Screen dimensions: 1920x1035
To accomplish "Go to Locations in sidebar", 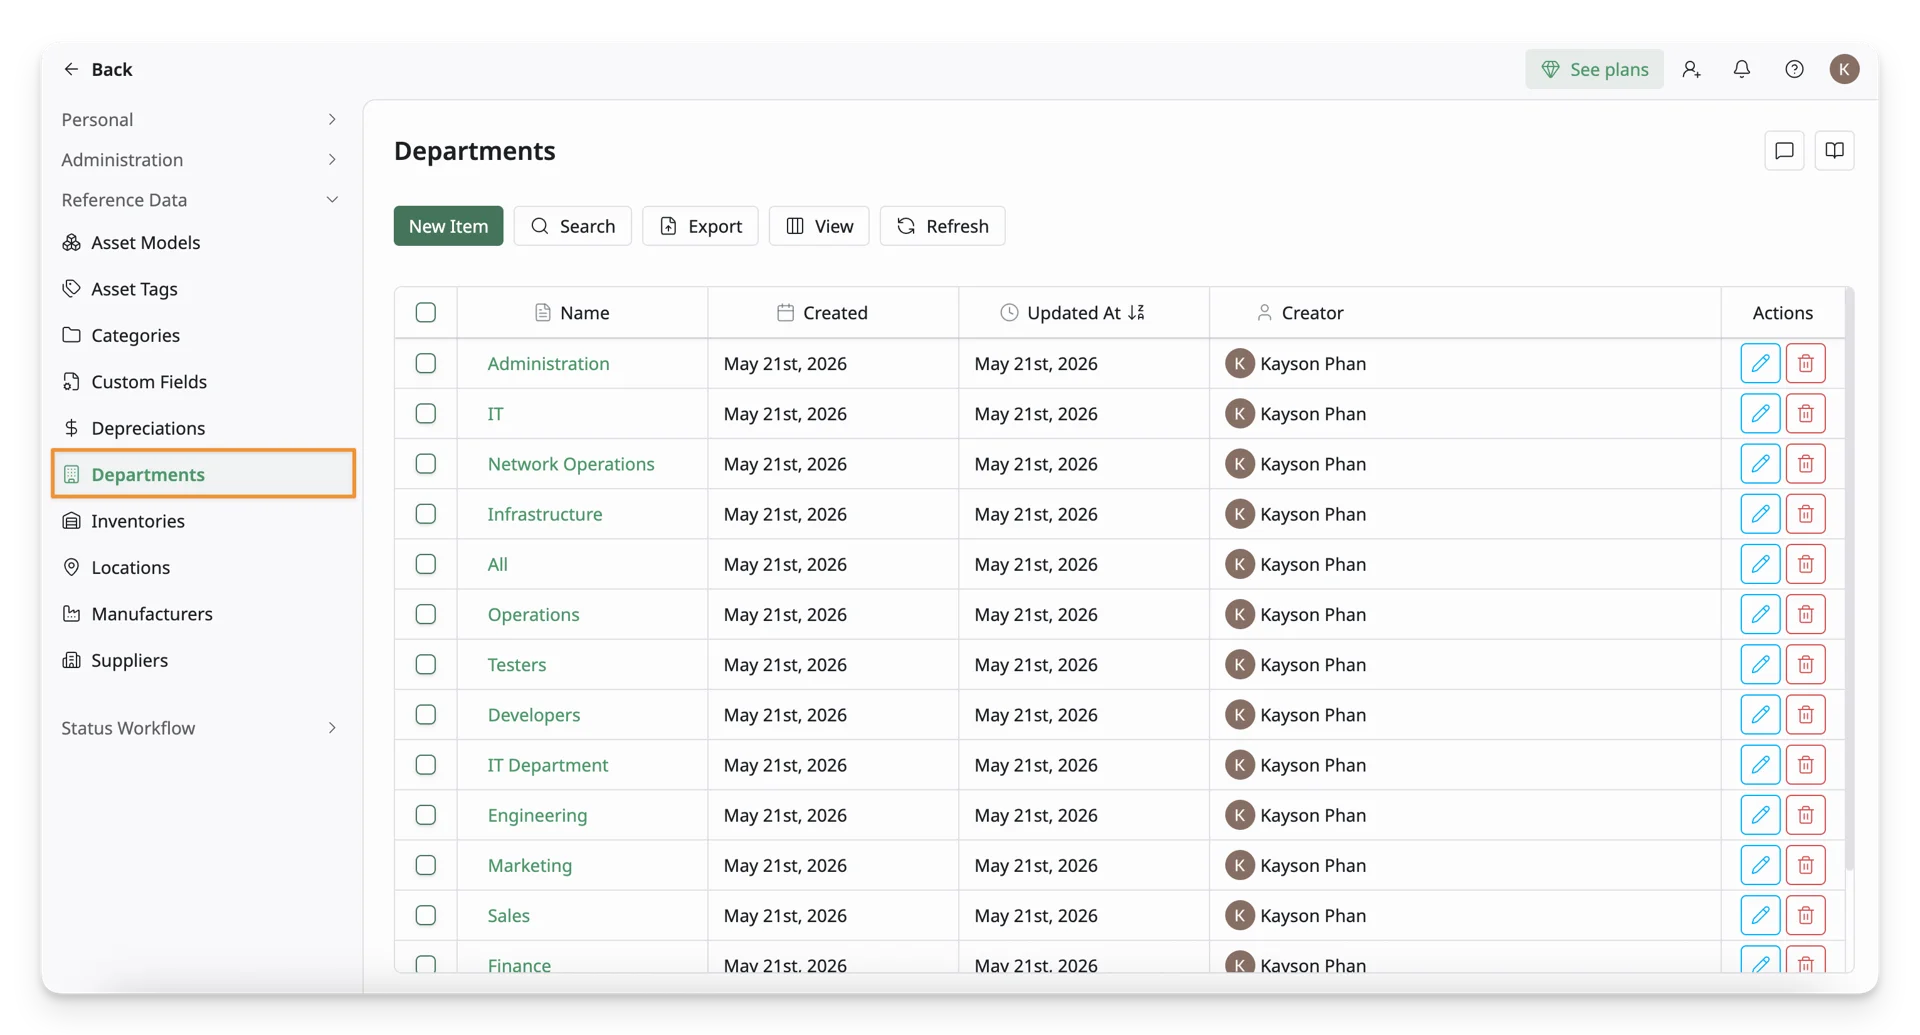I will click(130, 568).
